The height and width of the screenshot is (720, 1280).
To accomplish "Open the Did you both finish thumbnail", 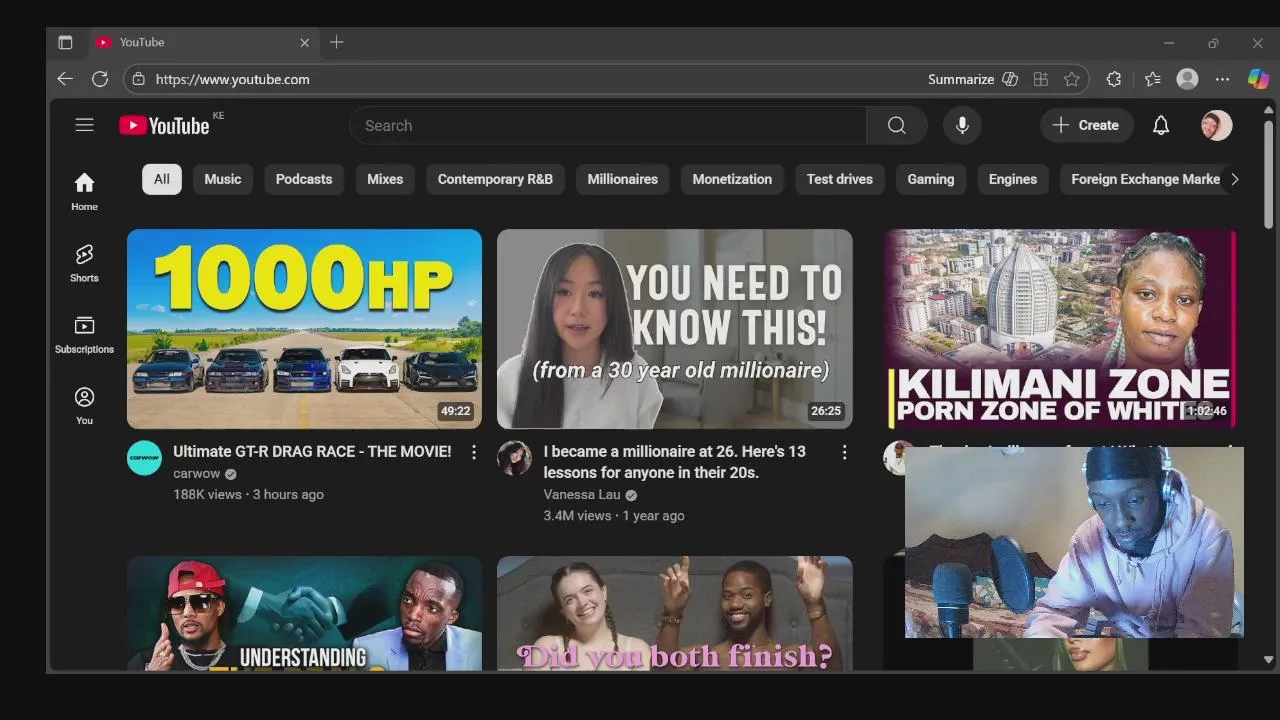I will [675, 613].
